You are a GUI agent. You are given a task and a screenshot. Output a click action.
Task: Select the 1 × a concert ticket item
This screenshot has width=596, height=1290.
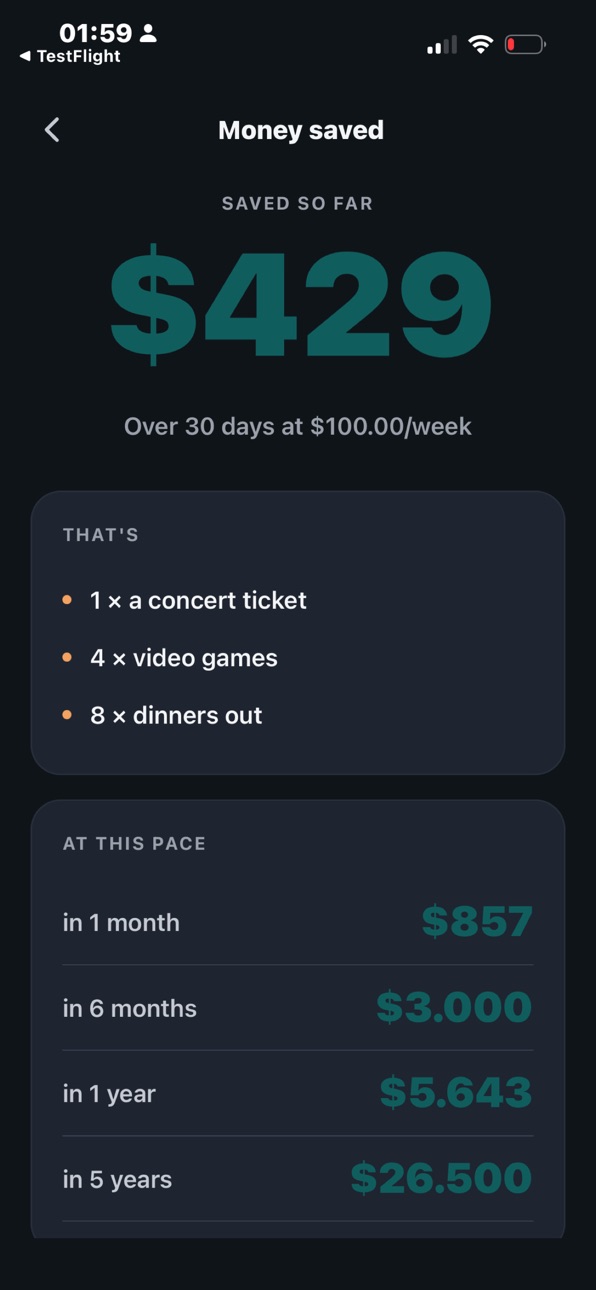coord(198,600)
